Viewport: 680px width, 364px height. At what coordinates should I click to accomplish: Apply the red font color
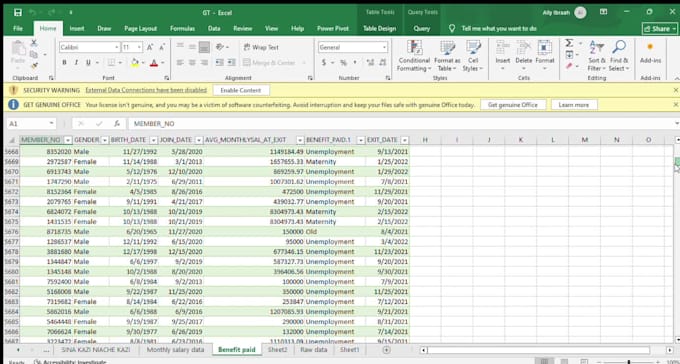(154, 62)
